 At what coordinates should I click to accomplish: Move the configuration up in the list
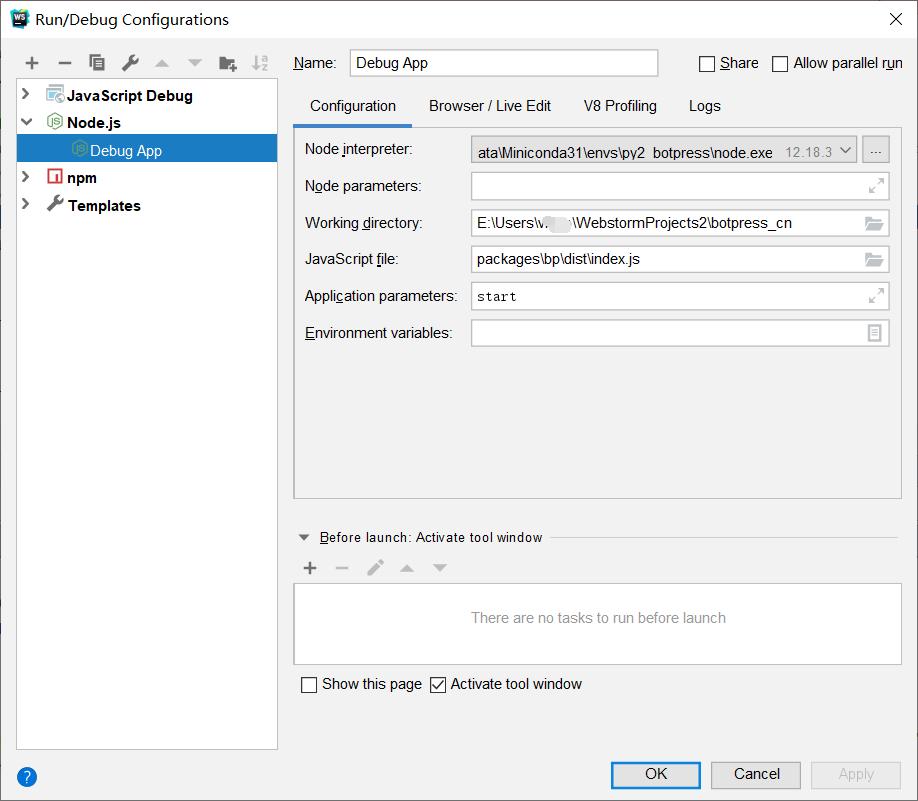pyautogui.click(x=162, y=63)
